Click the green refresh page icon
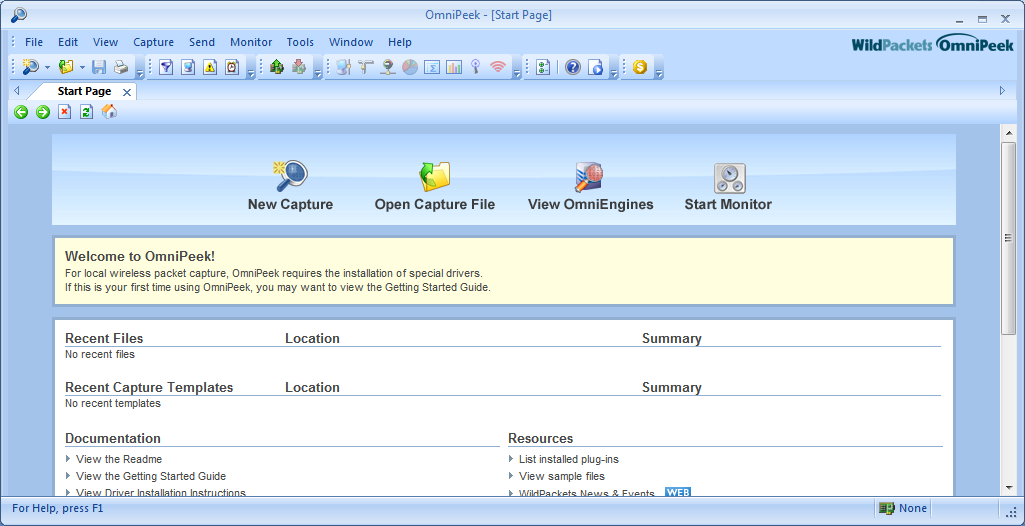 click(87, 112)
